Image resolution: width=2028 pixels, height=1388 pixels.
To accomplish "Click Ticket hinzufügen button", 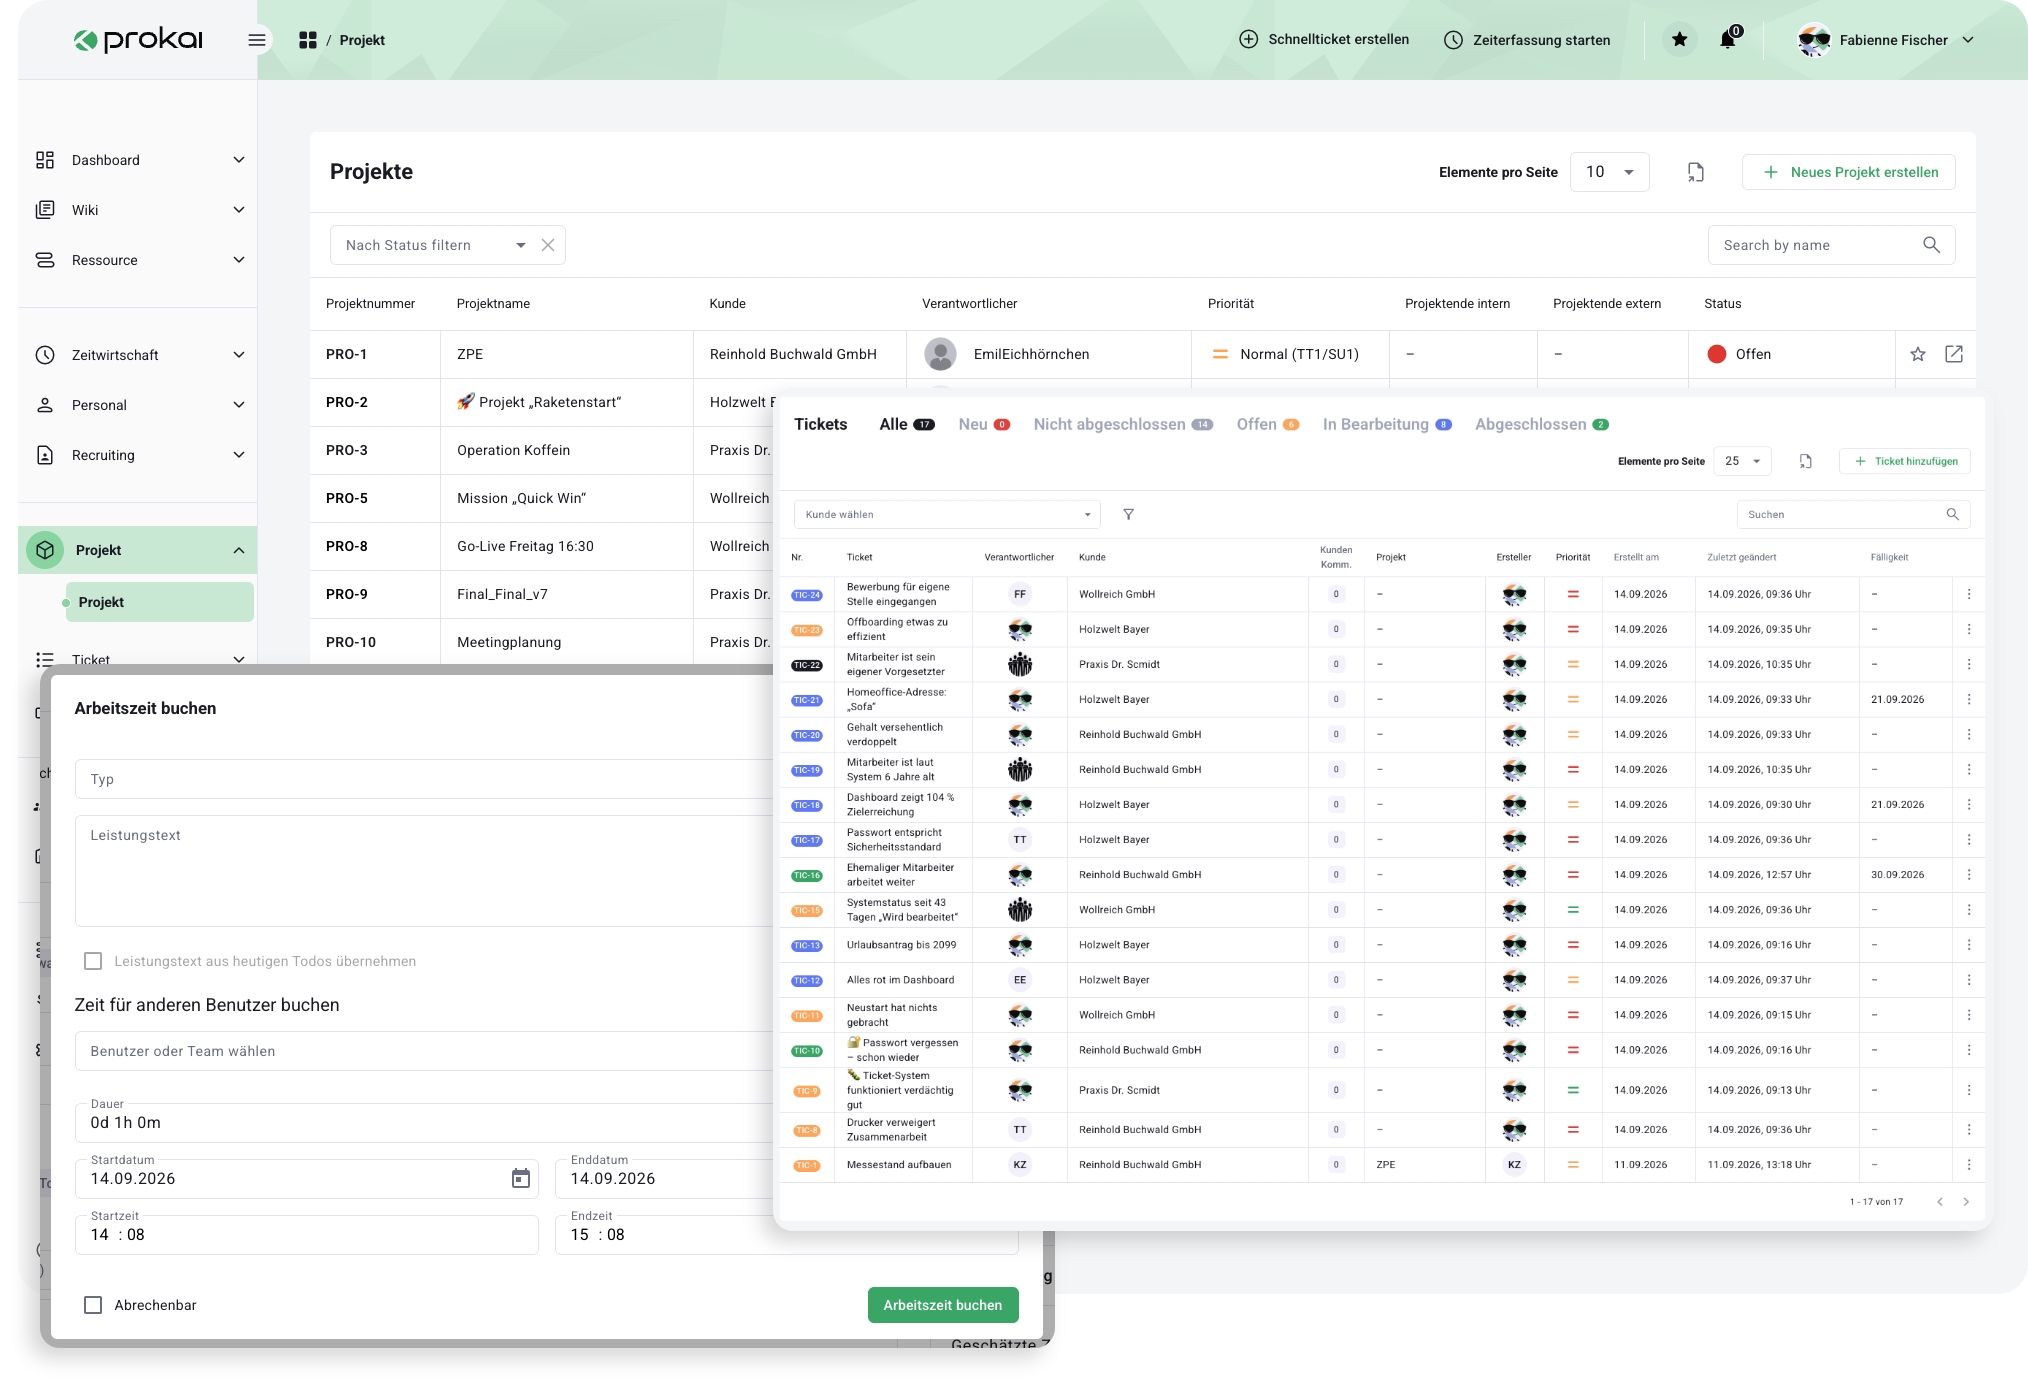I will [x=1904, y=461].
